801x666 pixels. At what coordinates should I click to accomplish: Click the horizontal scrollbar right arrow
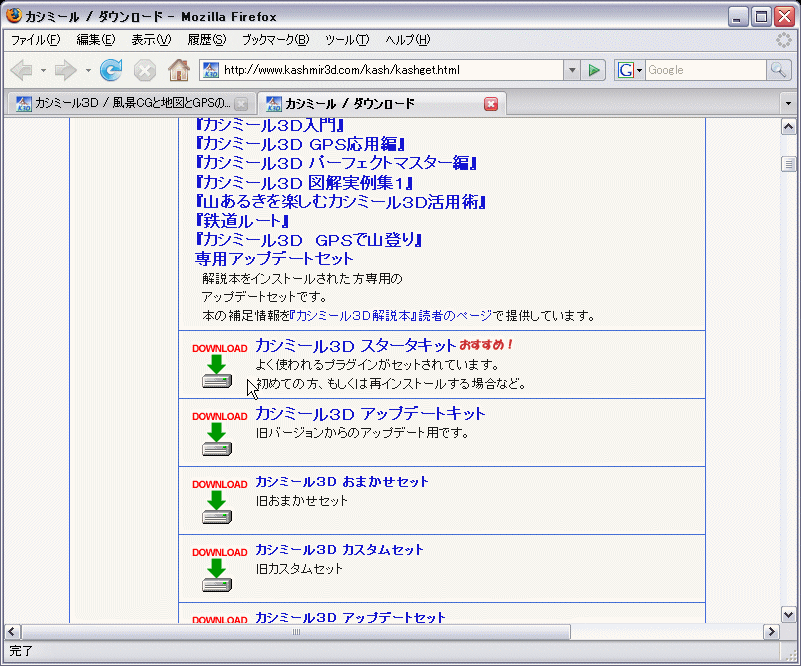pyautogui.click(x=771, y=632)
